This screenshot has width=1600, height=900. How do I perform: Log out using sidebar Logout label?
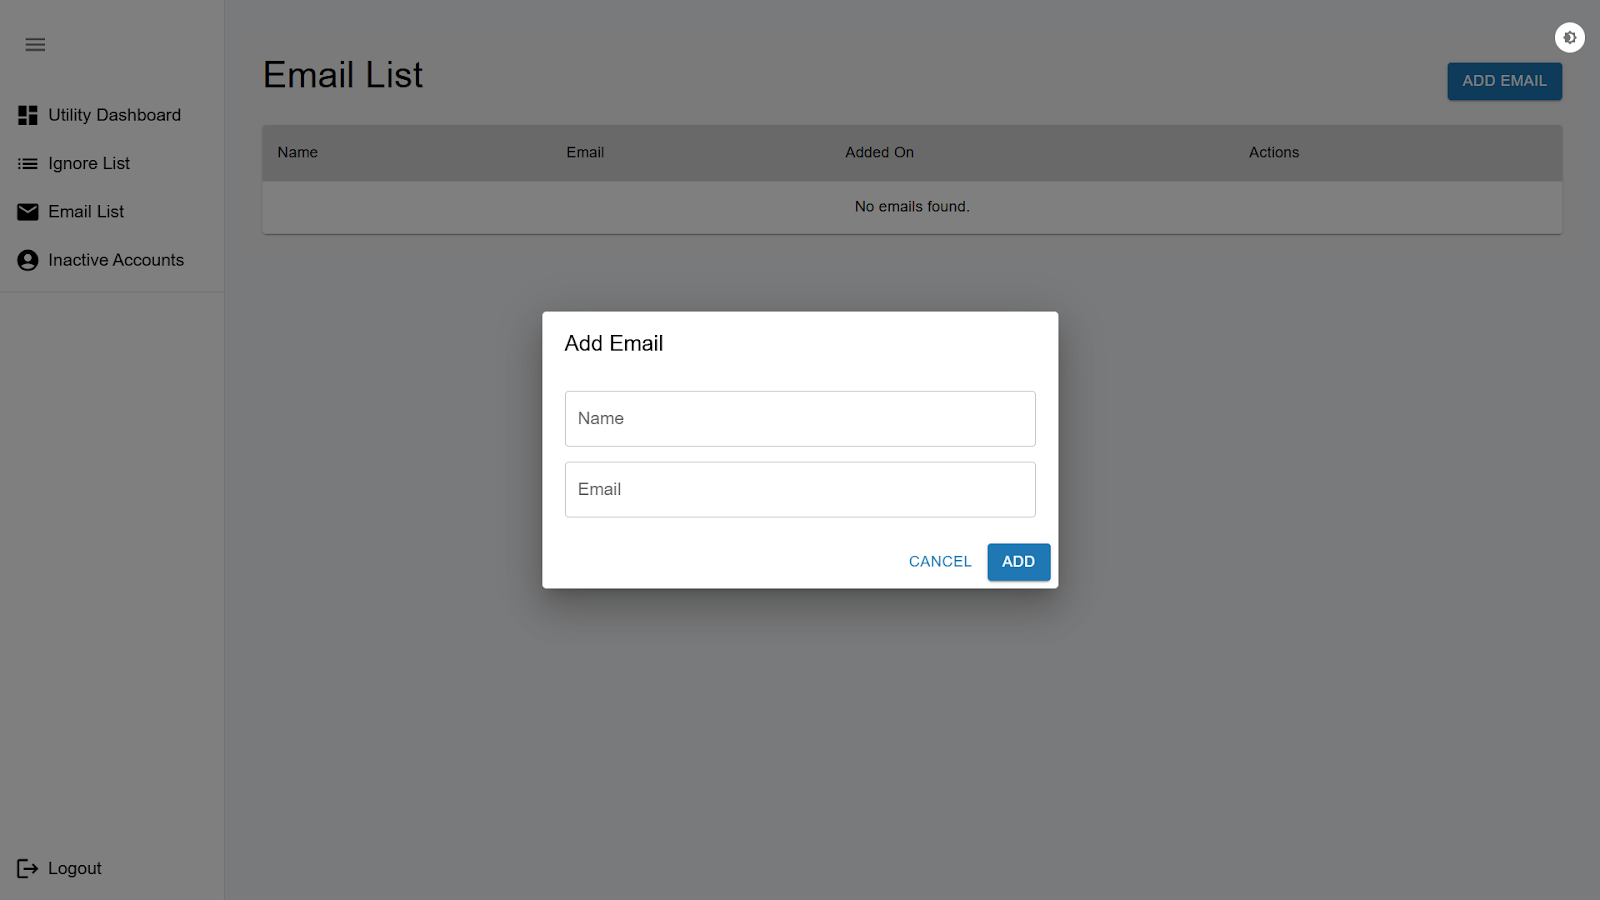coord(75,868)
